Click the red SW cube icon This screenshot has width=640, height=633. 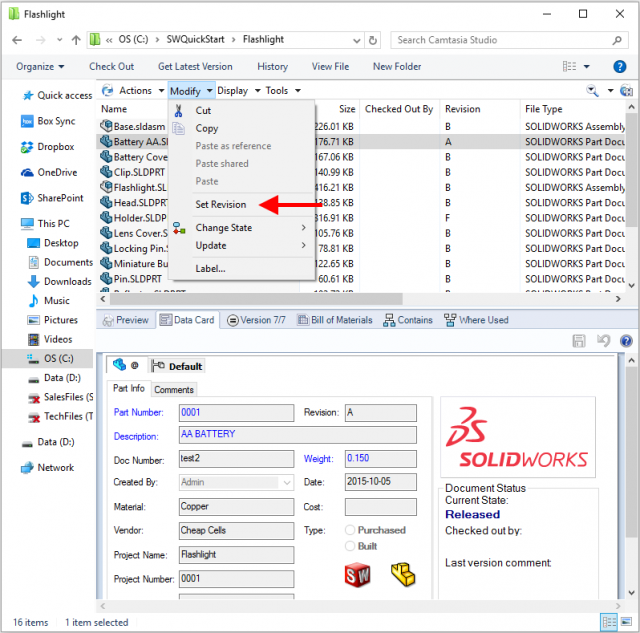[357, 575]
